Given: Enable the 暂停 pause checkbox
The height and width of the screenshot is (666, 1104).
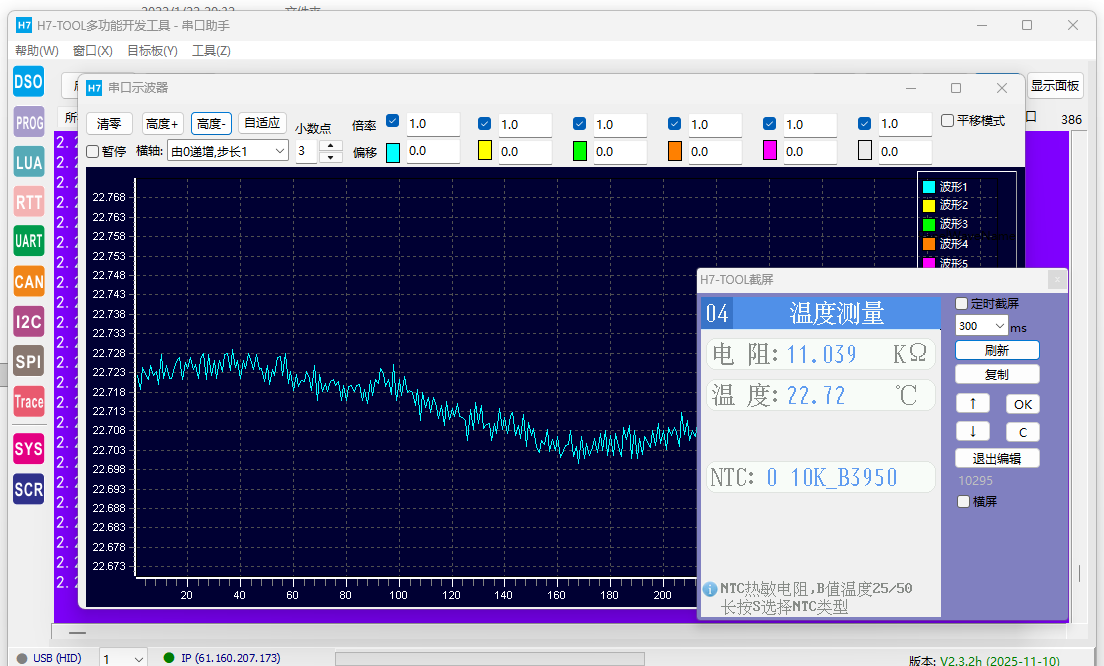Looking at the screenshot, I should tap(93, 152).
